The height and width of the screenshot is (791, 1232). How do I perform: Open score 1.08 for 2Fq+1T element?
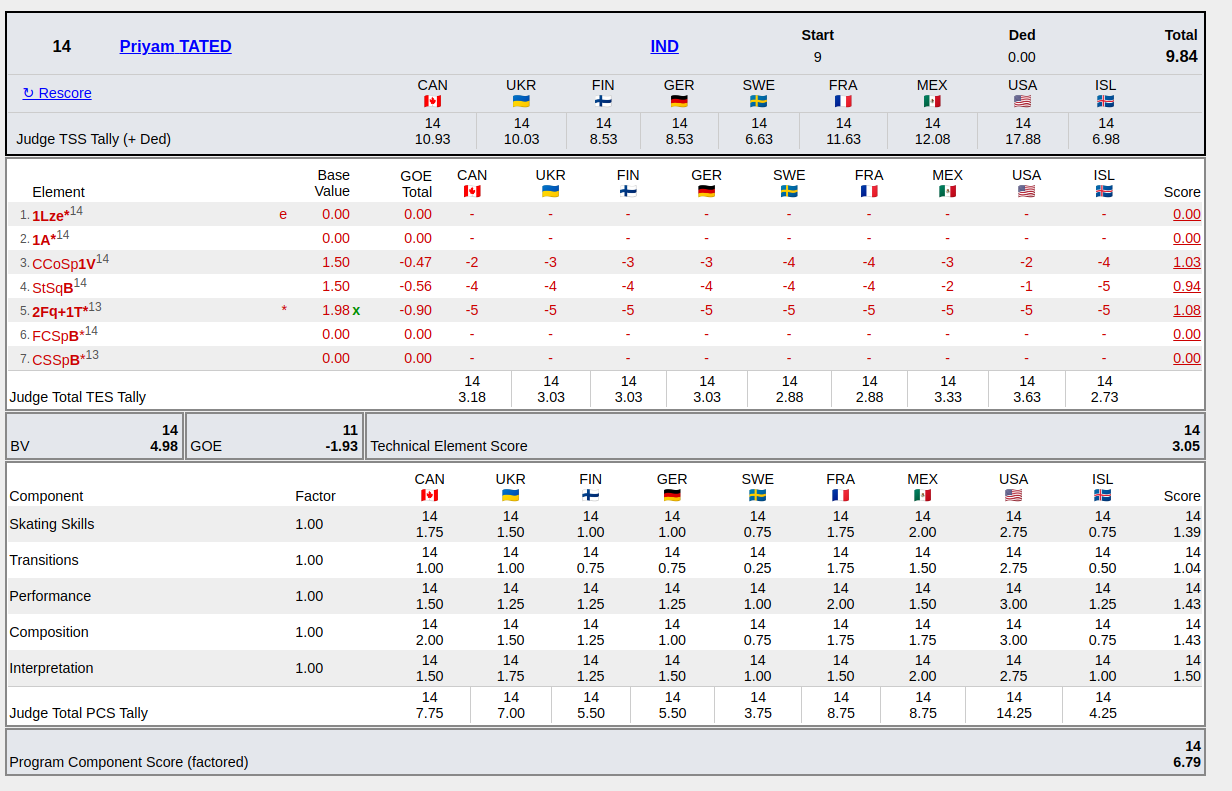(x=1186, y=310)
